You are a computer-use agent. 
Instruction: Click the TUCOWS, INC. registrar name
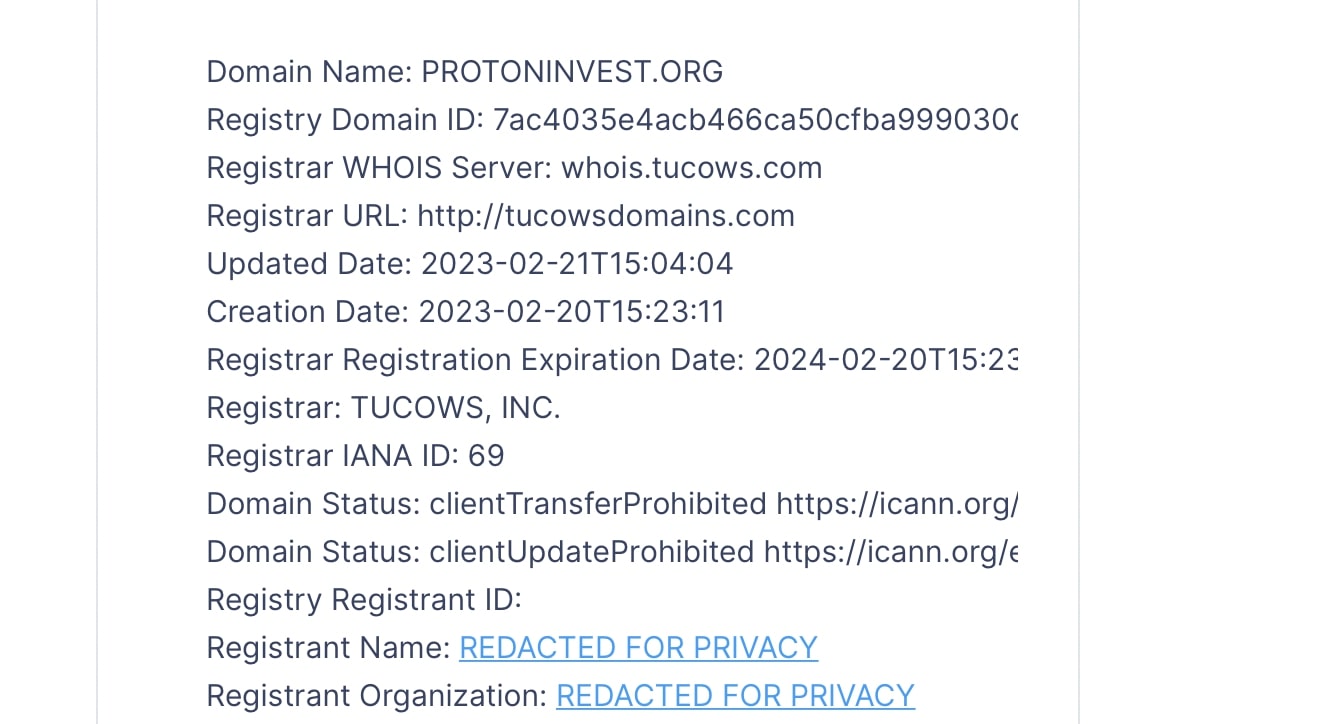point(455,408)
